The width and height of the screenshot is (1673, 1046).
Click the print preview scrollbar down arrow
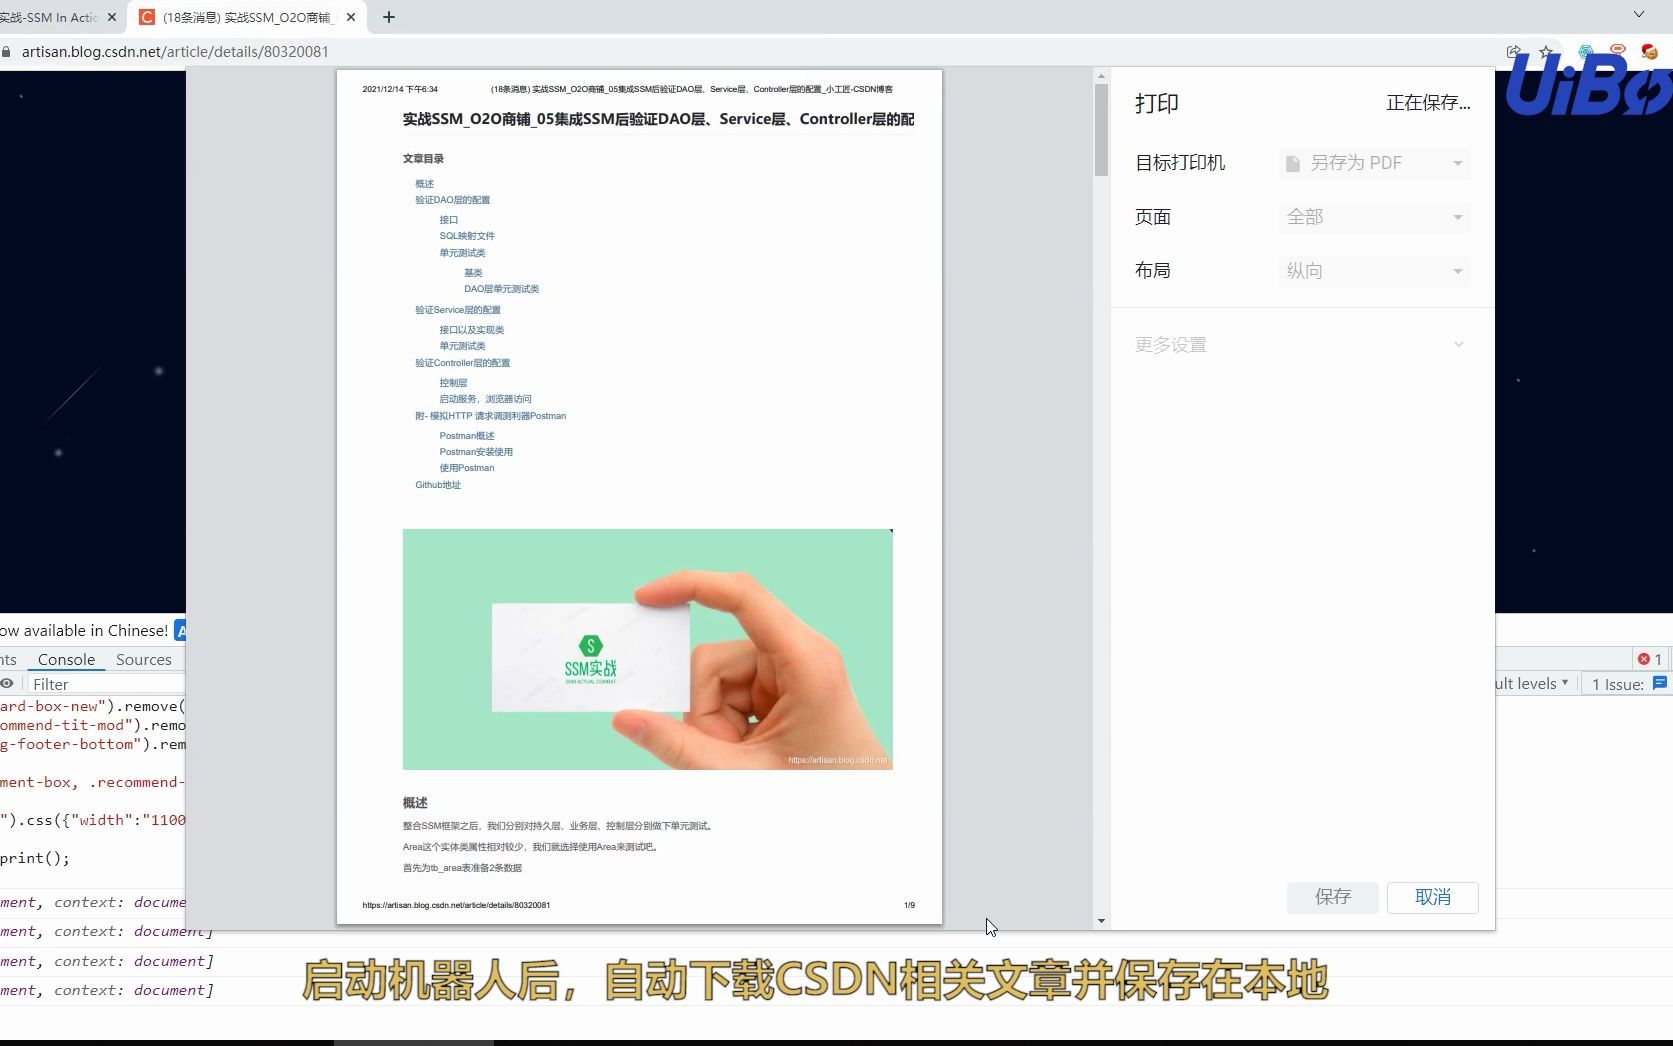point(1101,921)
